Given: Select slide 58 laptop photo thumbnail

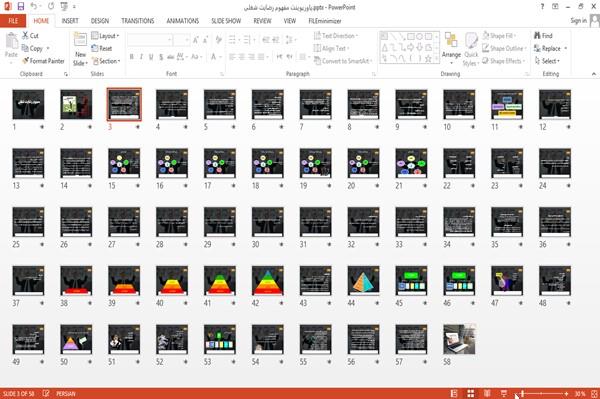Looking at the screenshot, I should click(459, 339).
